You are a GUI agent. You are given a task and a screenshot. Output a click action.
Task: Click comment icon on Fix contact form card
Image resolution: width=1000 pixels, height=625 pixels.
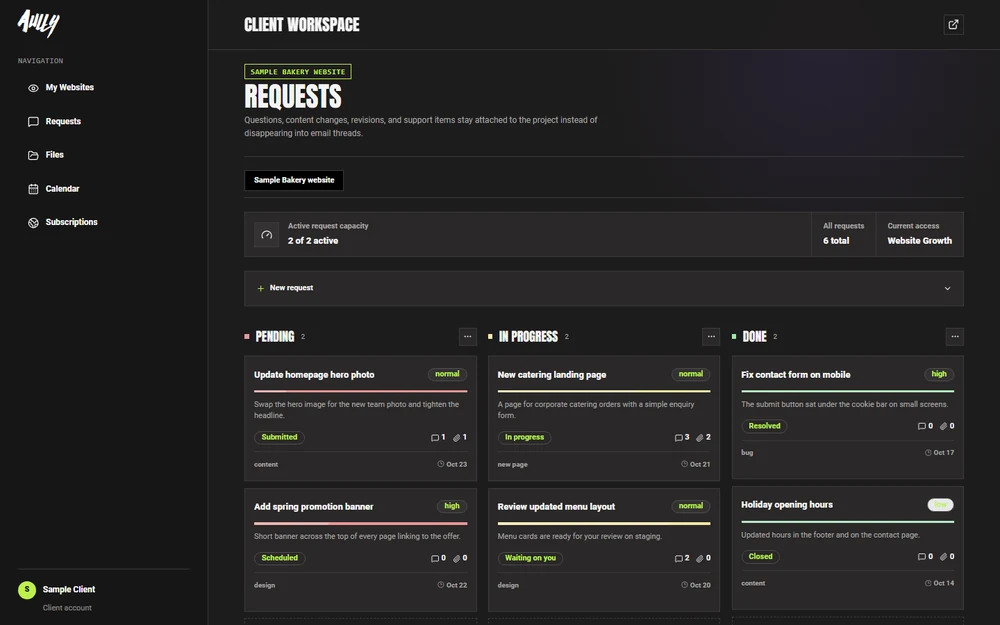tap(922, 426)
